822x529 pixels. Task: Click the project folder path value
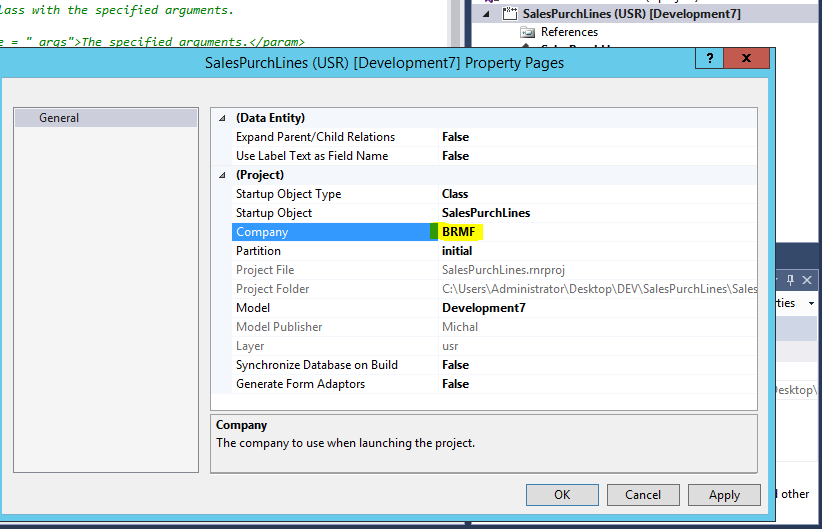click(599, 289)
